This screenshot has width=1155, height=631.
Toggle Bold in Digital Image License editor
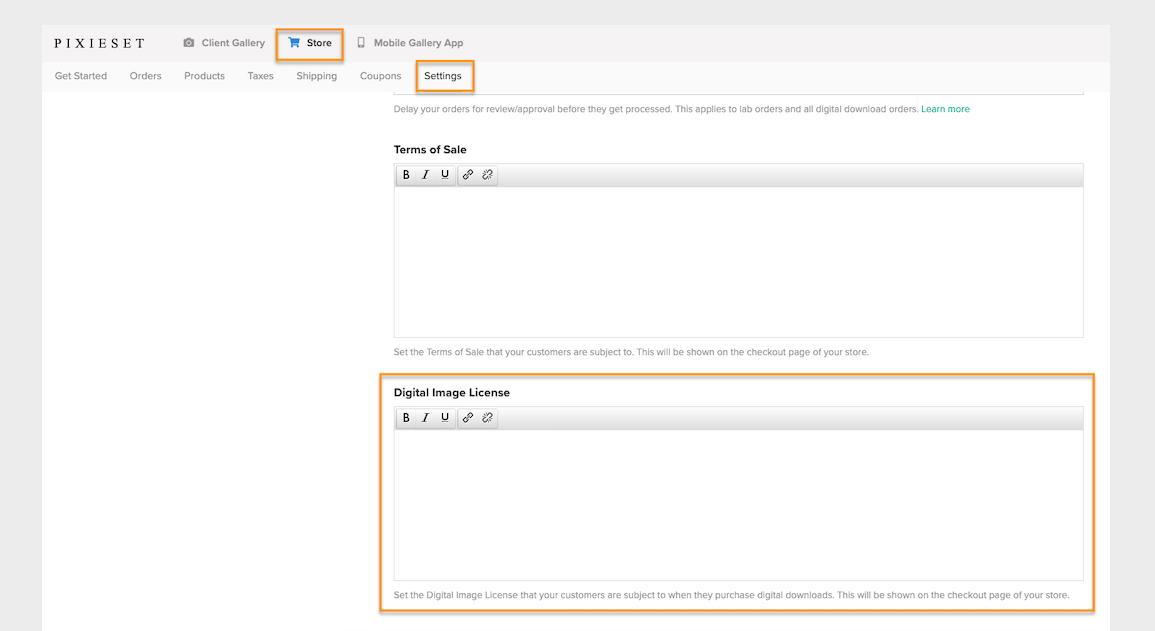click(x=406, y=417)
